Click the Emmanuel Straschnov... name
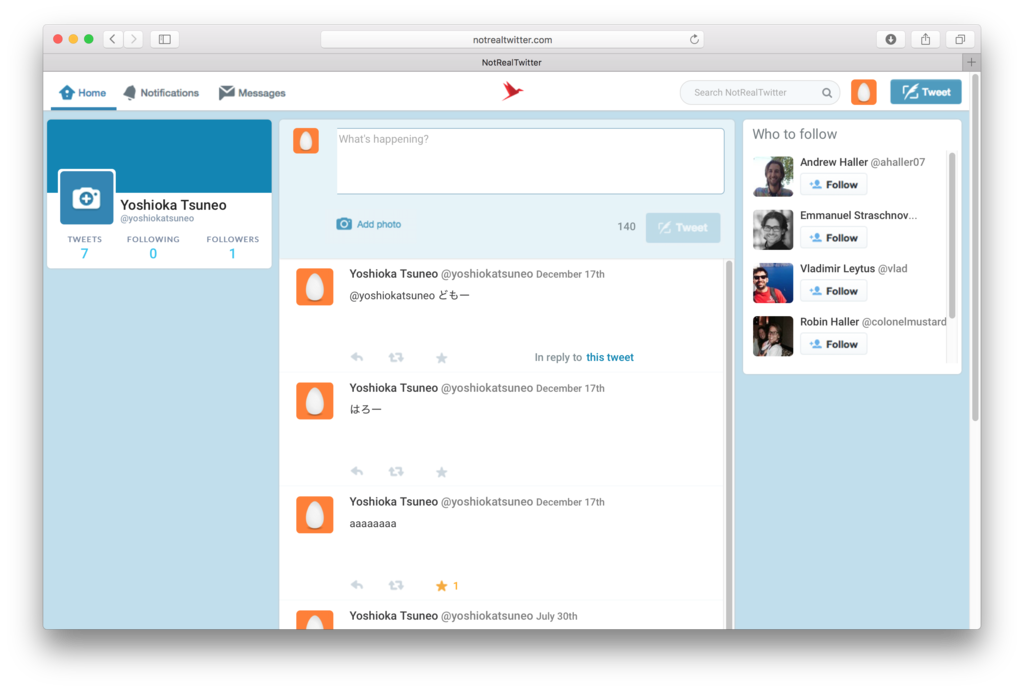Viewport: 1024px width, 691px height. coord(859,215)
